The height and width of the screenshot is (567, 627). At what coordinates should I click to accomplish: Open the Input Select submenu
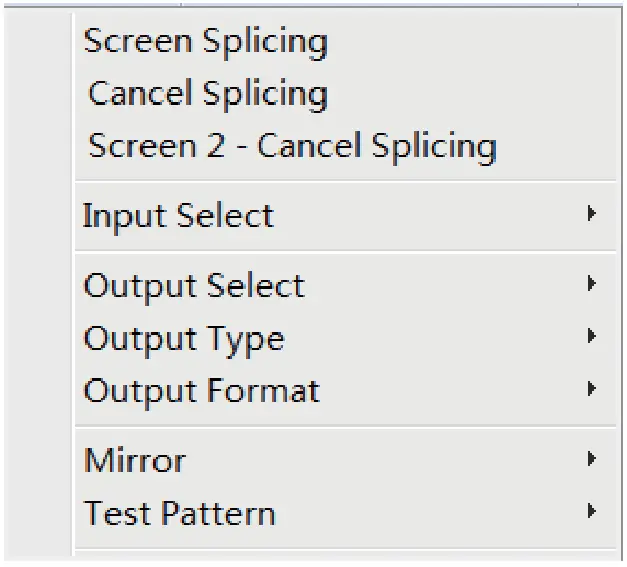(178, 215)
